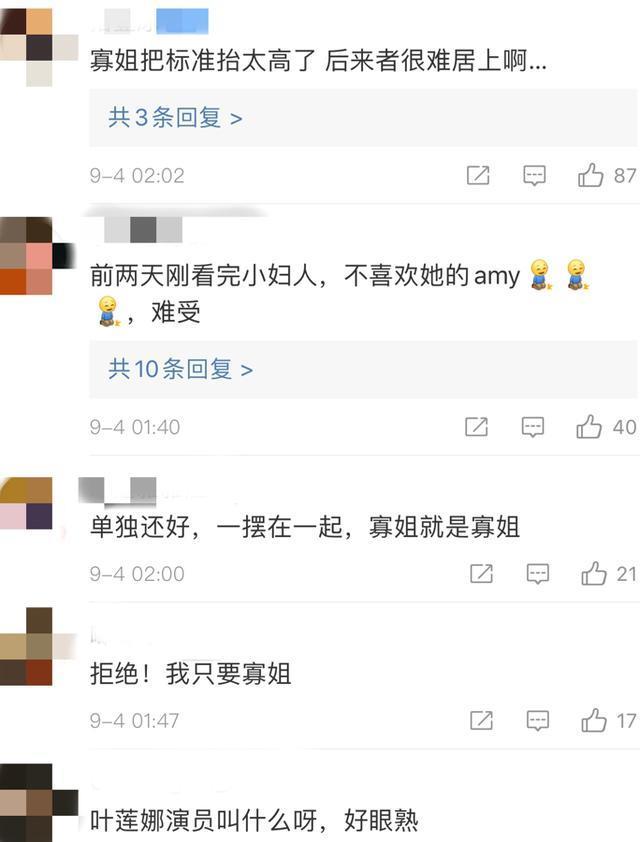The image size is (640, 842).
Task: Share the 9-4 02:00 comment
Action: [x=481, y=574]
